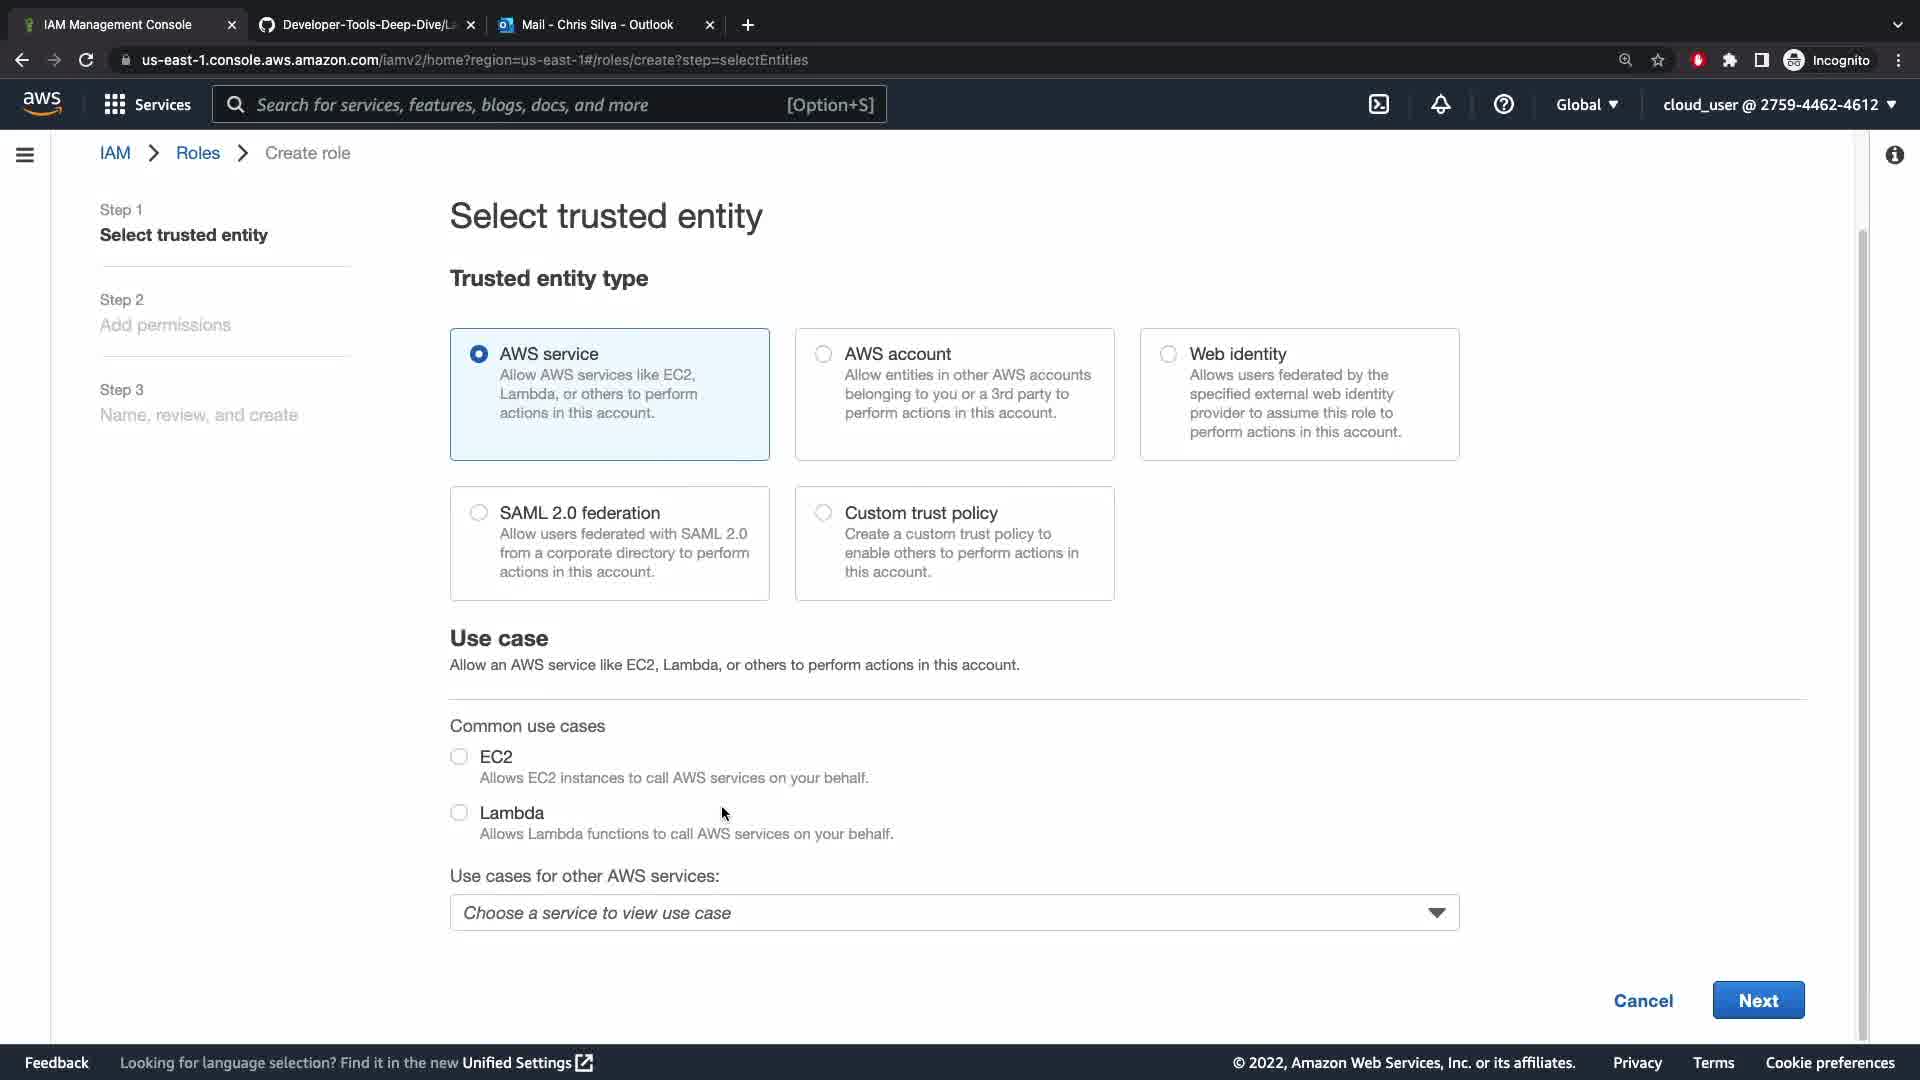Switch to Mail - Chris Silva tab
Viewport: 1920px width, 1080px height.
tap(597, 24)
